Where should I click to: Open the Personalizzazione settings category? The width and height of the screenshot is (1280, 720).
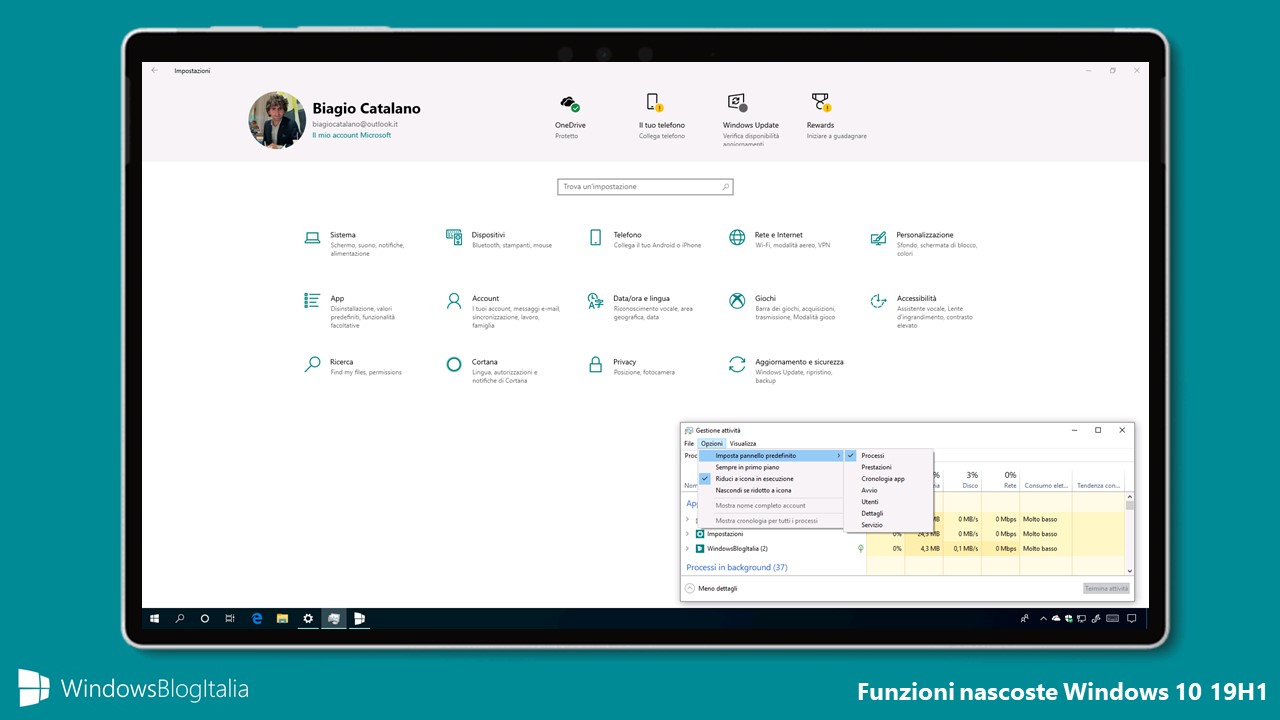click(924, 244)
